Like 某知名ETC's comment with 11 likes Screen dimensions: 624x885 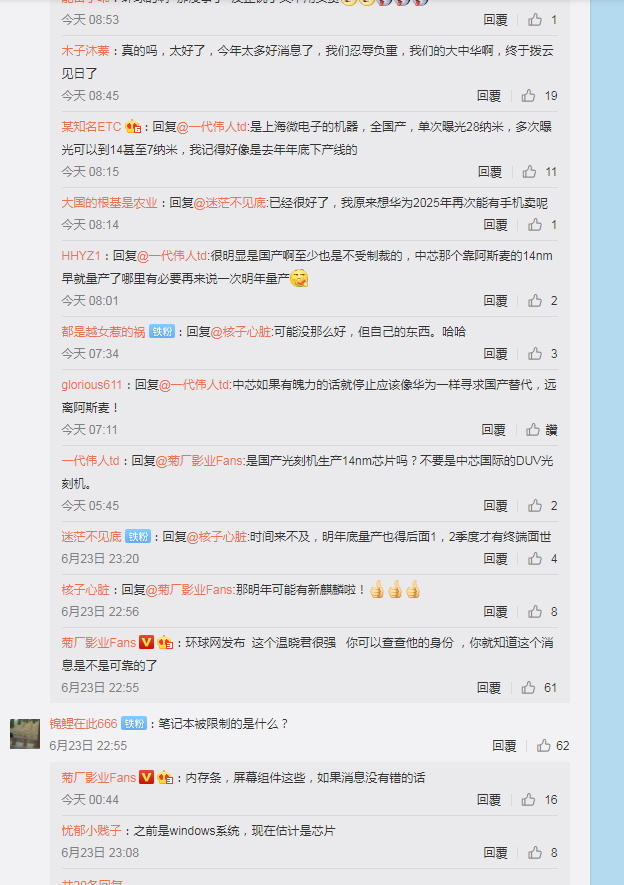[x=529, y=172]
